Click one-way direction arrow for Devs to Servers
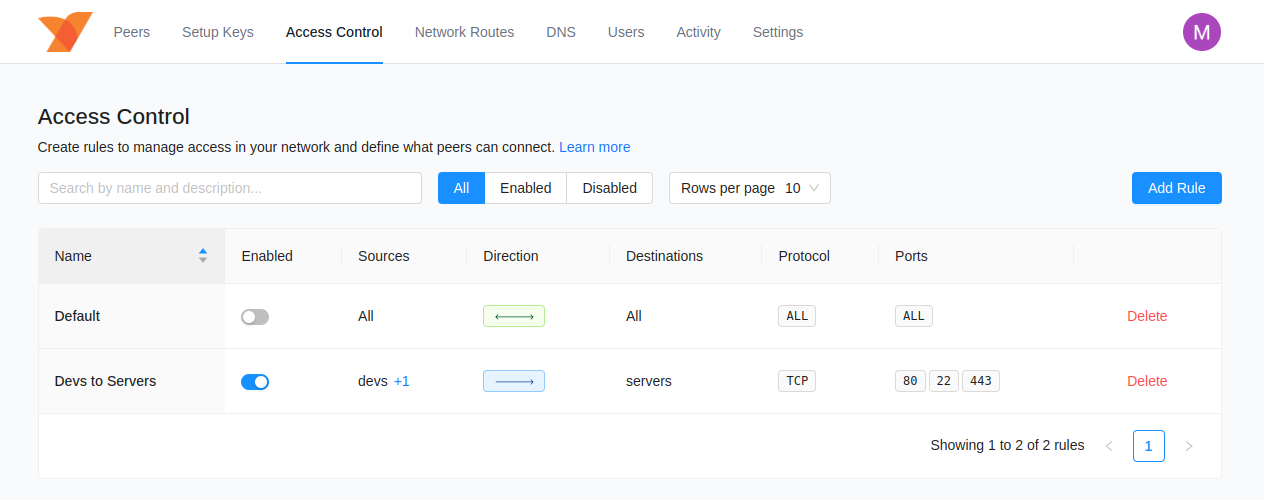Screen dimensions: 1264x500 [514, 381]
